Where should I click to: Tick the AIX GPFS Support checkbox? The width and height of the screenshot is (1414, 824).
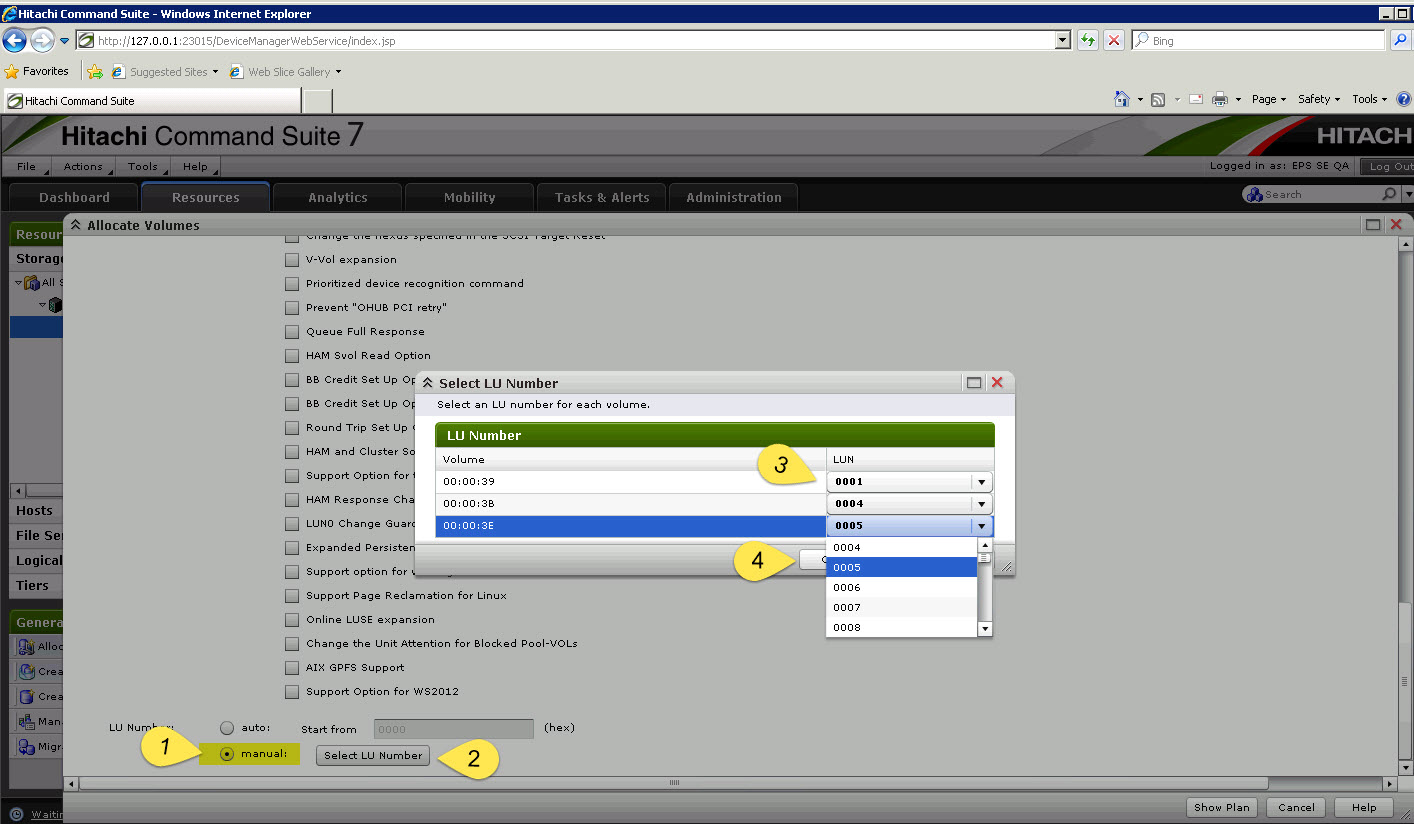[292, 668]
